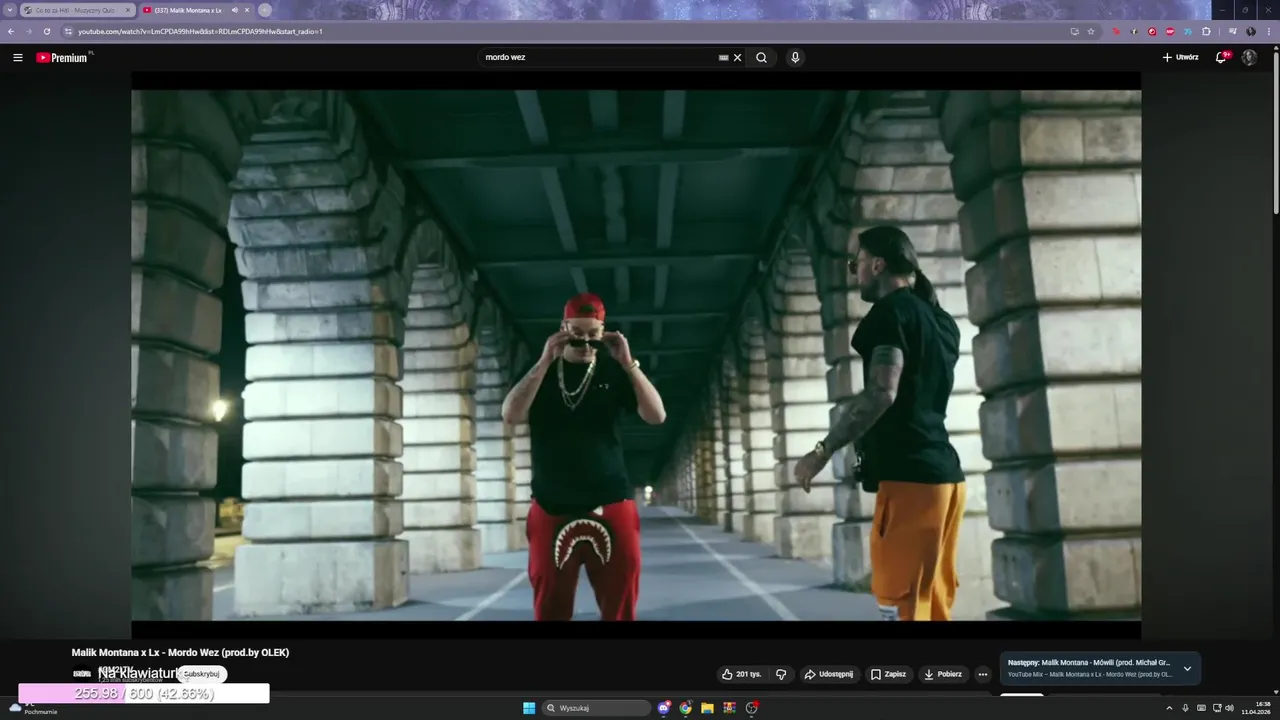Click the youtube.com address bar URL
The image size is (1280, 720).
click(x=200, y=31)
